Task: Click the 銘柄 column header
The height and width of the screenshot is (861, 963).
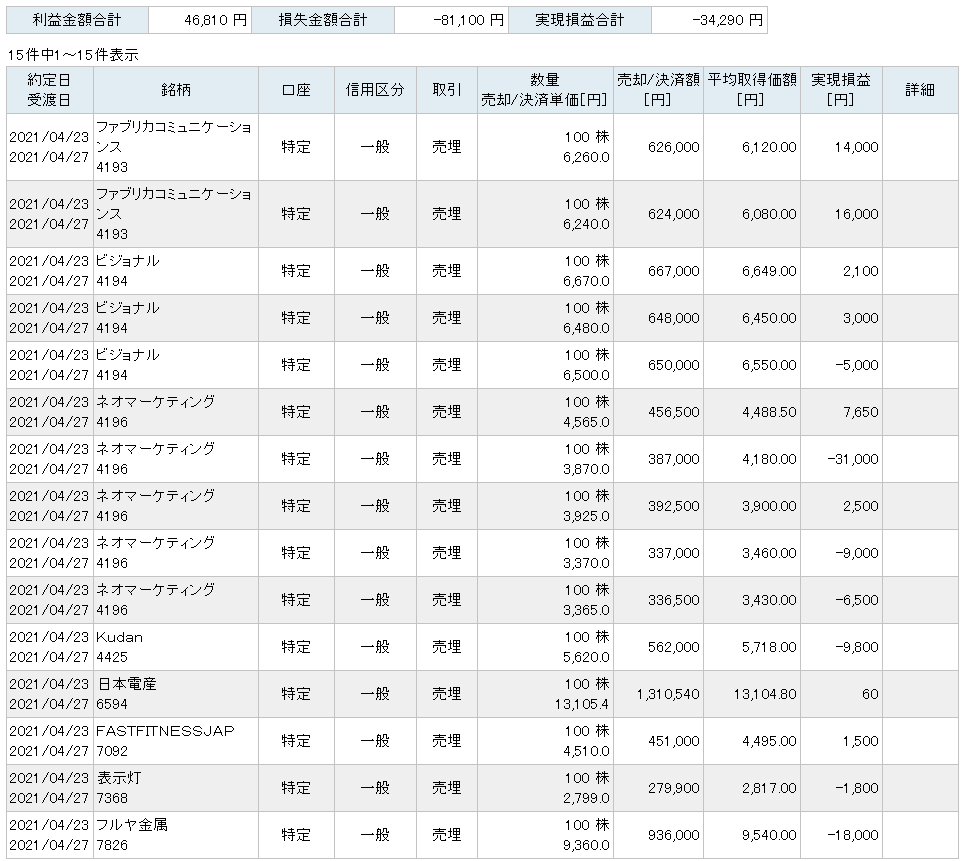Action: 176,90
